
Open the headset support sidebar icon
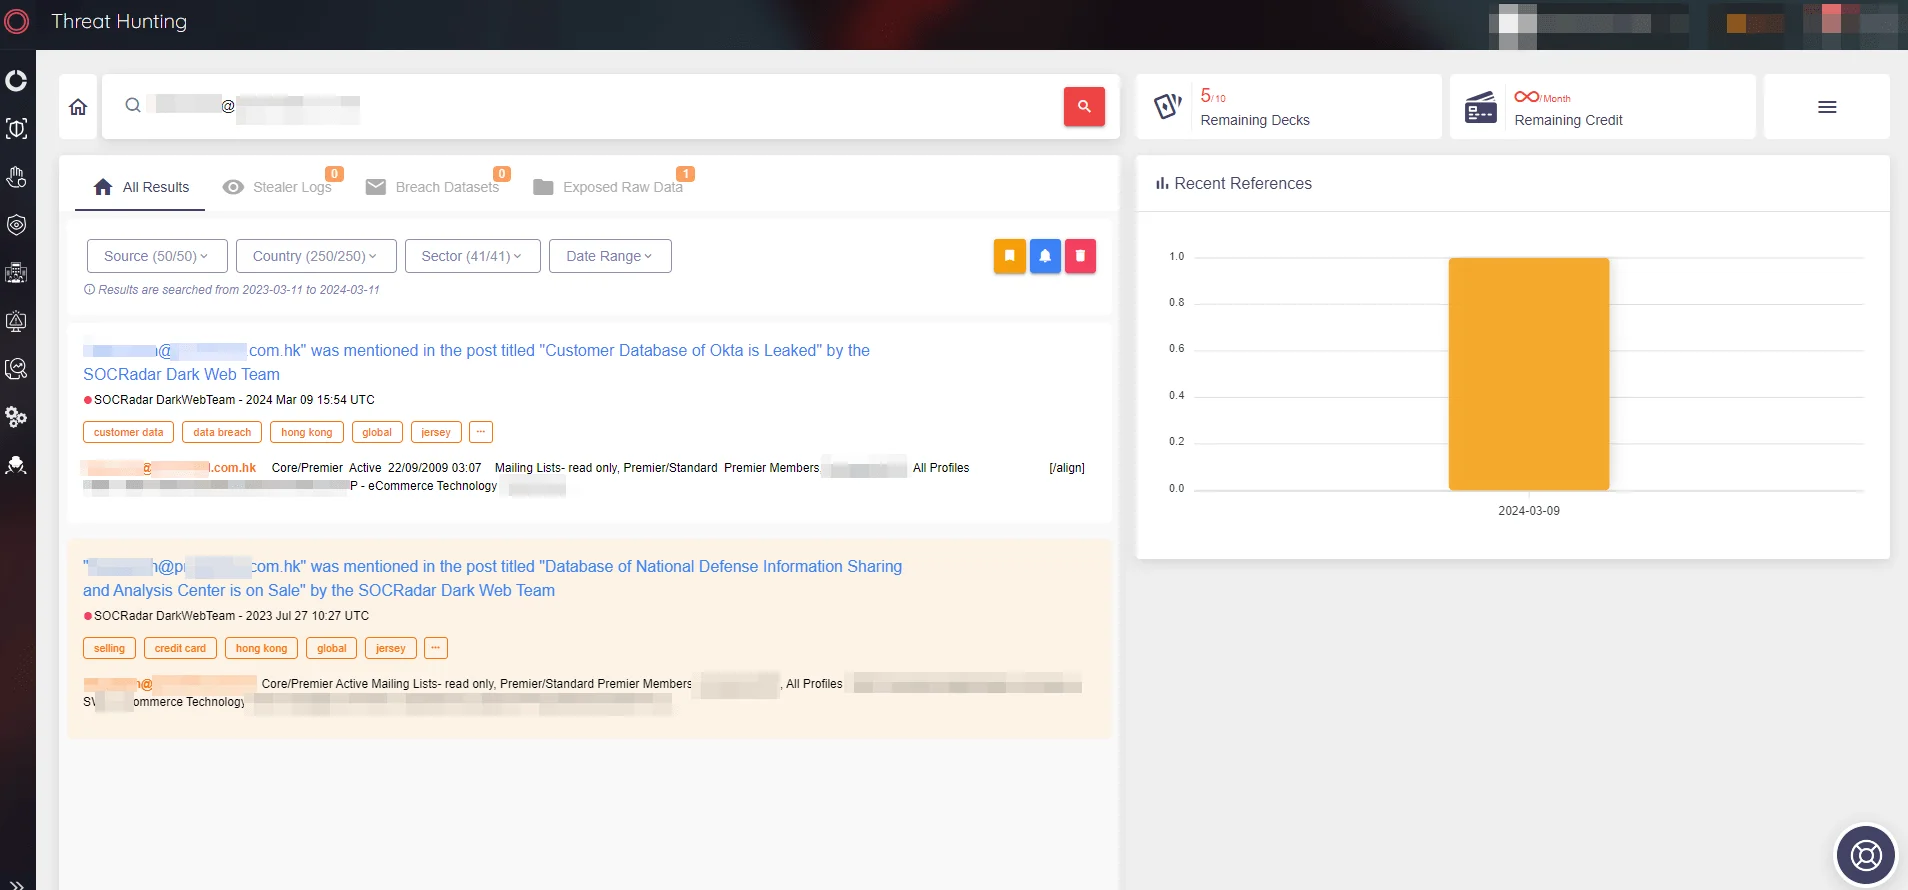pyautogui.click(x=16, y=369)
